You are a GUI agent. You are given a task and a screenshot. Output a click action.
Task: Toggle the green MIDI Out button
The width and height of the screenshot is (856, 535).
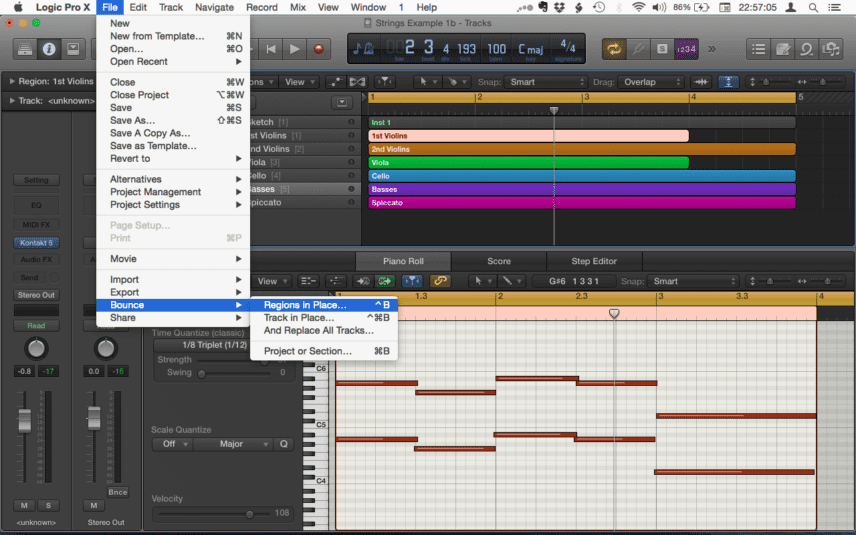[x=385, y=281]
